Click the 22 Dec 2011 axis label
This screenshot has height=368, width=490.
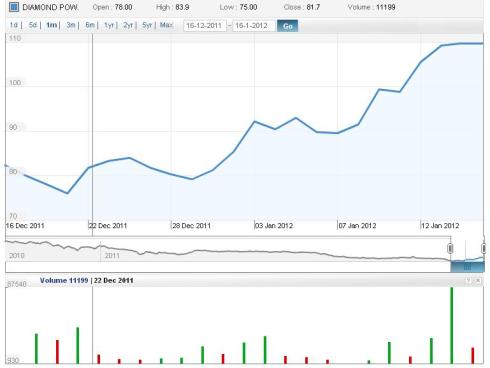pyautogui.click(x=108, y=226)
